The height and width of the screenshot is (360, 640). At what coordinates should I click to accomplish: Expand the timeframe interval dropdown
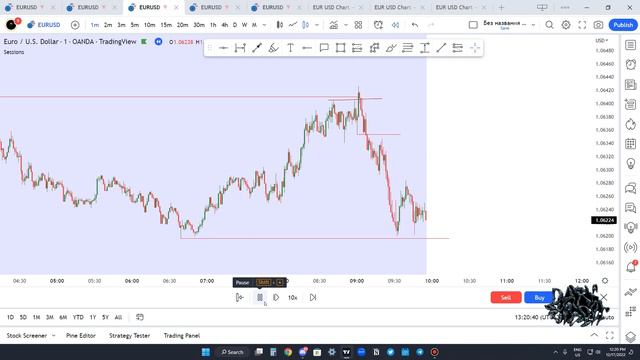[264, 25]
